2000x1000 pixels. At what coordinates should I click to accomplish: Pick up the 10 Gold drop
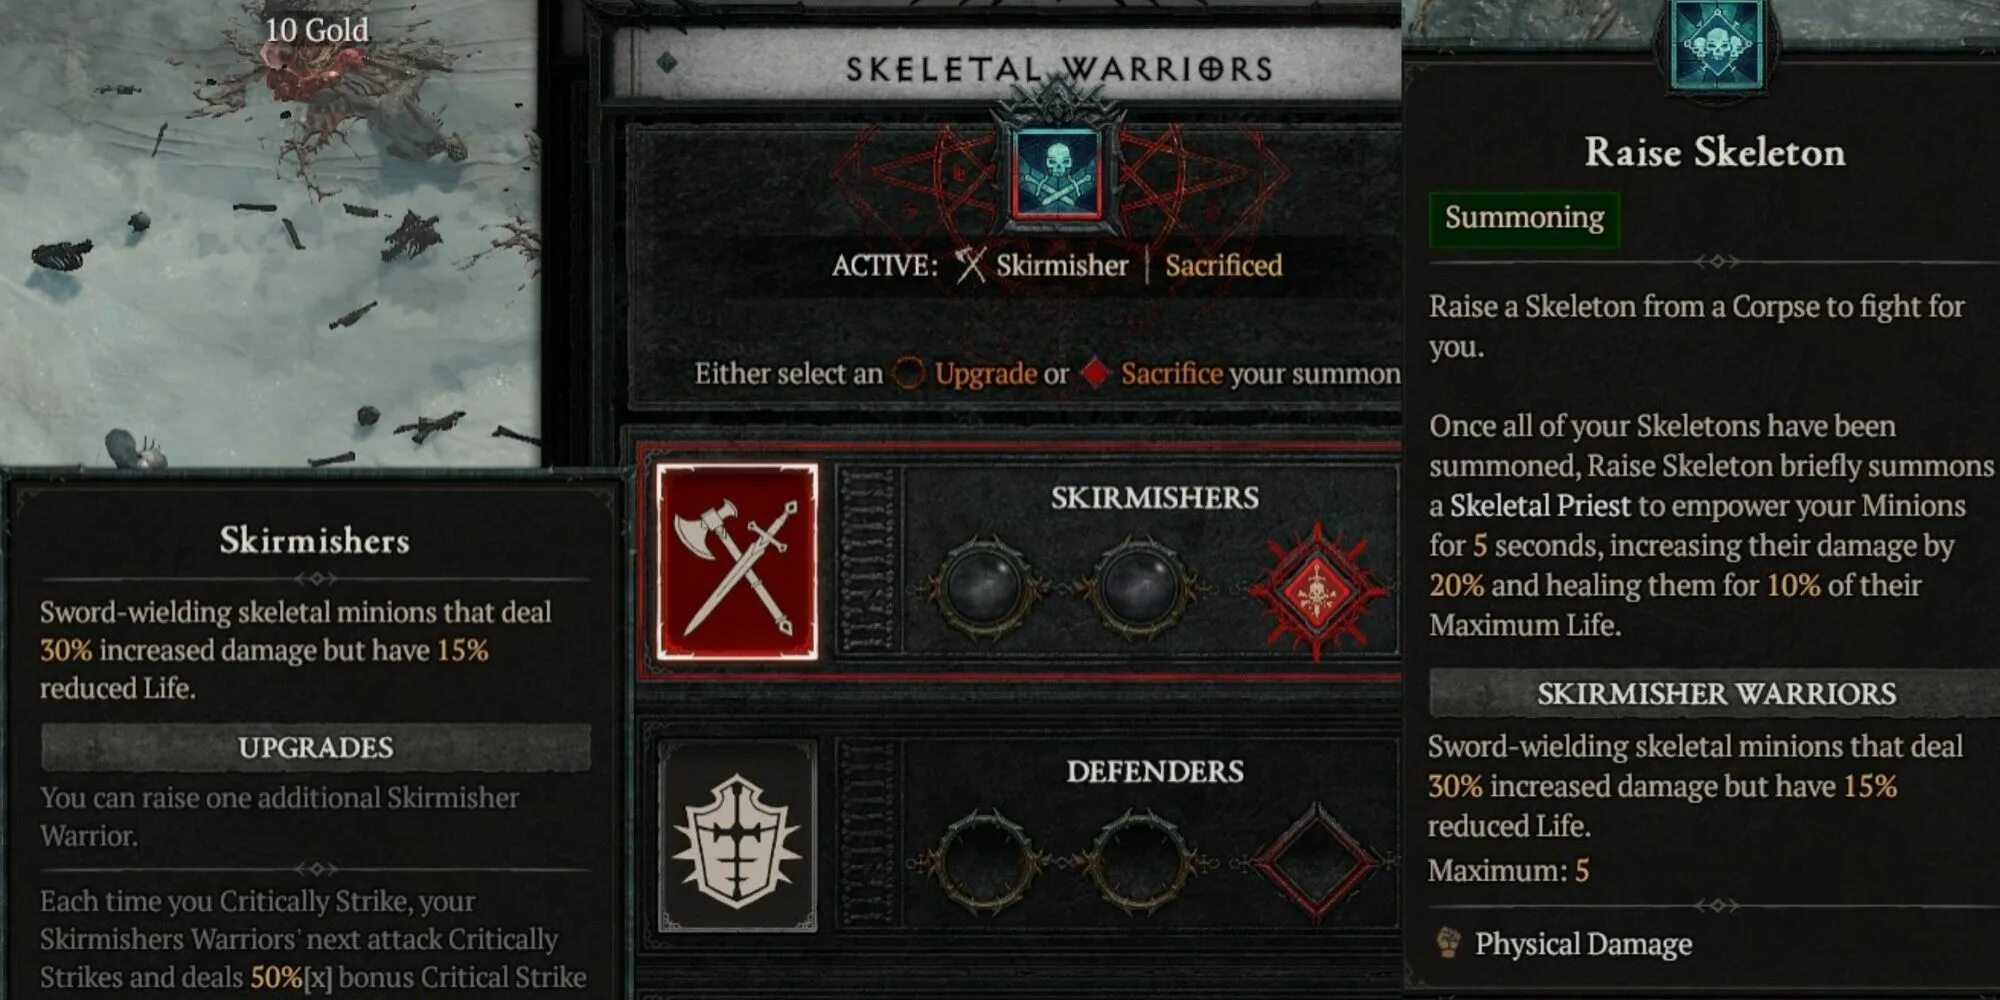[x=316, y=30]
